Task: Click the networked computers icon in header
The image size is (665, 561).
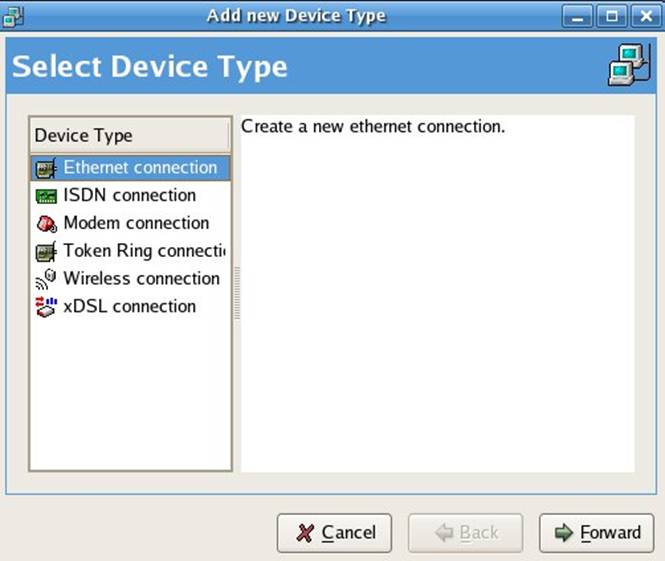Action: (x=628, y=66)
